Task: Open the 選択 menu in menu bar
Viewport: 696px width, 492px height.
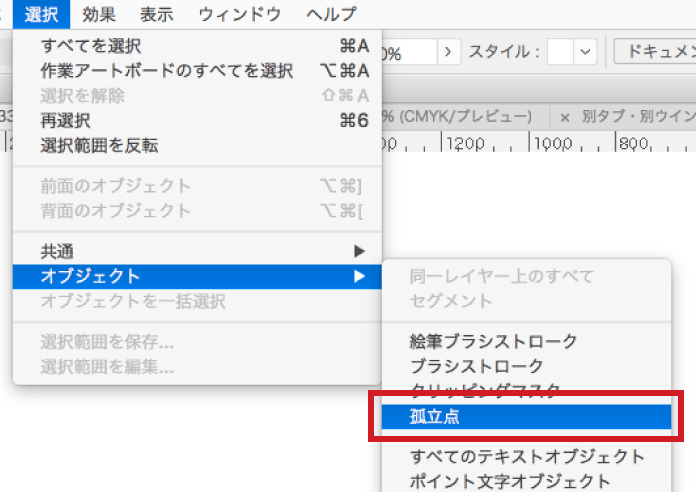Action: coord(42,14)
